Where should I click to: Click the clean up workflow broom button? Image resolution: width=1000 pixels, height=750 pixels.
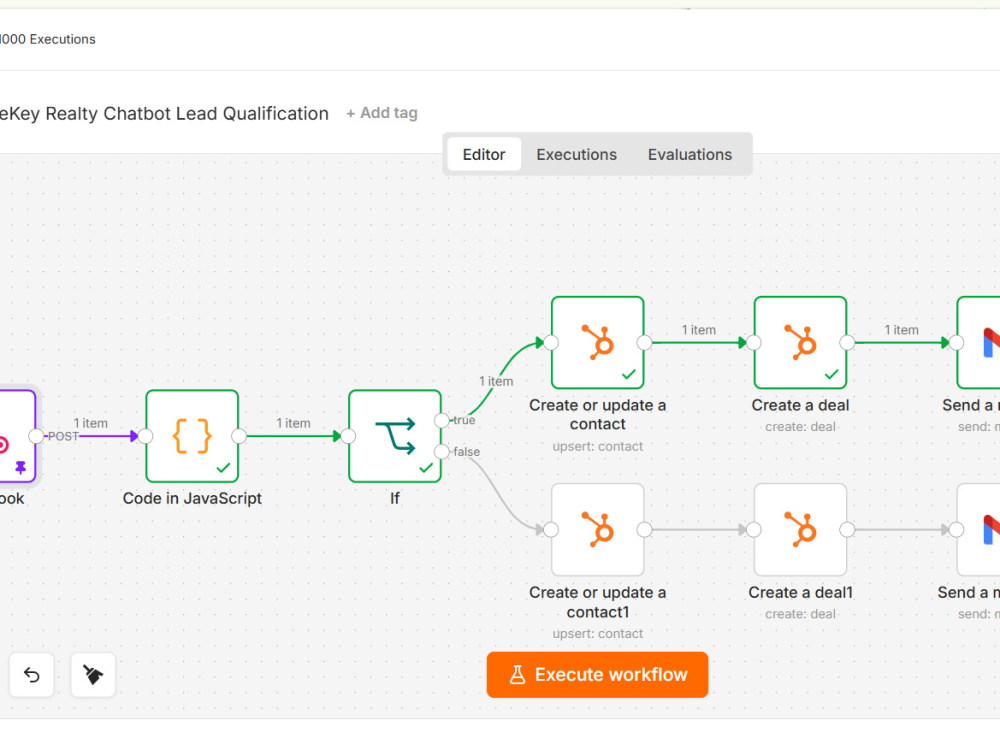point(93,675)
